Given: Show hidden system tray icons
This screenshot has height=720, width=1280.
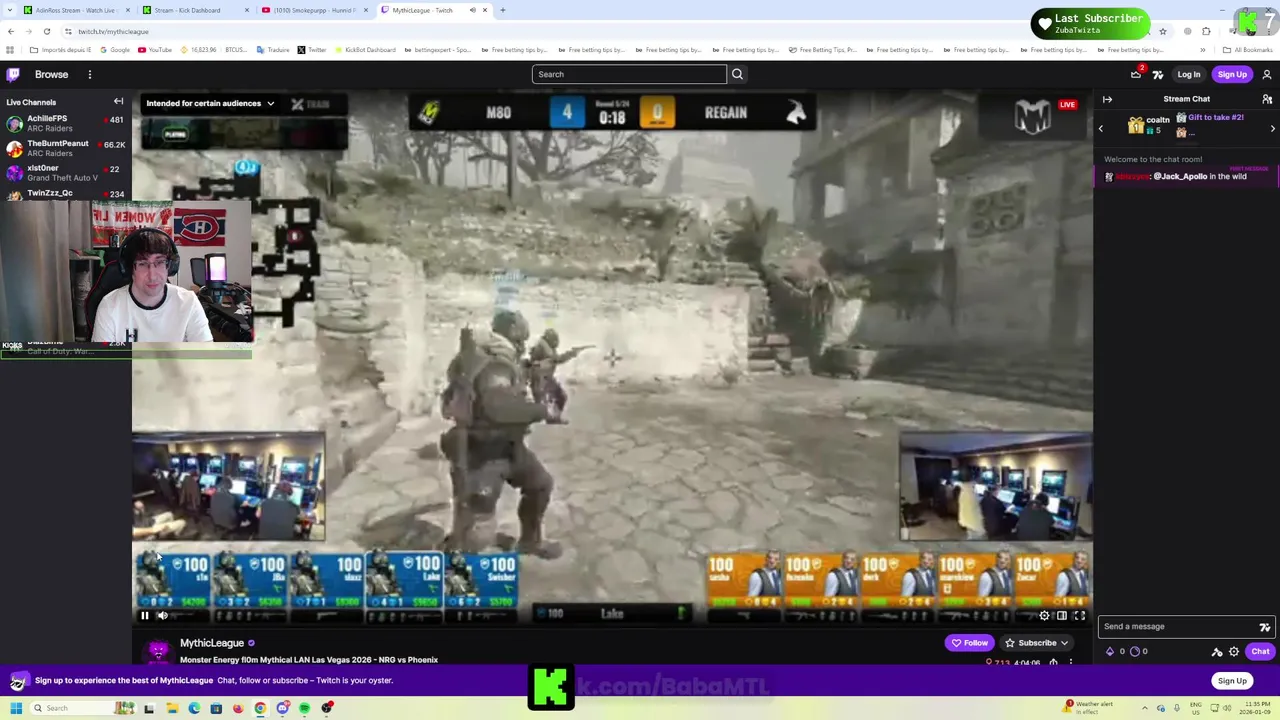Looking at the screenshot, I should click(1144, 708).
